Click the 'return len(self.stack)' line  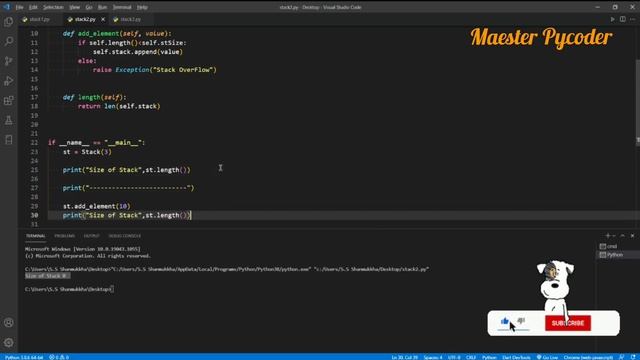[119, 106]
